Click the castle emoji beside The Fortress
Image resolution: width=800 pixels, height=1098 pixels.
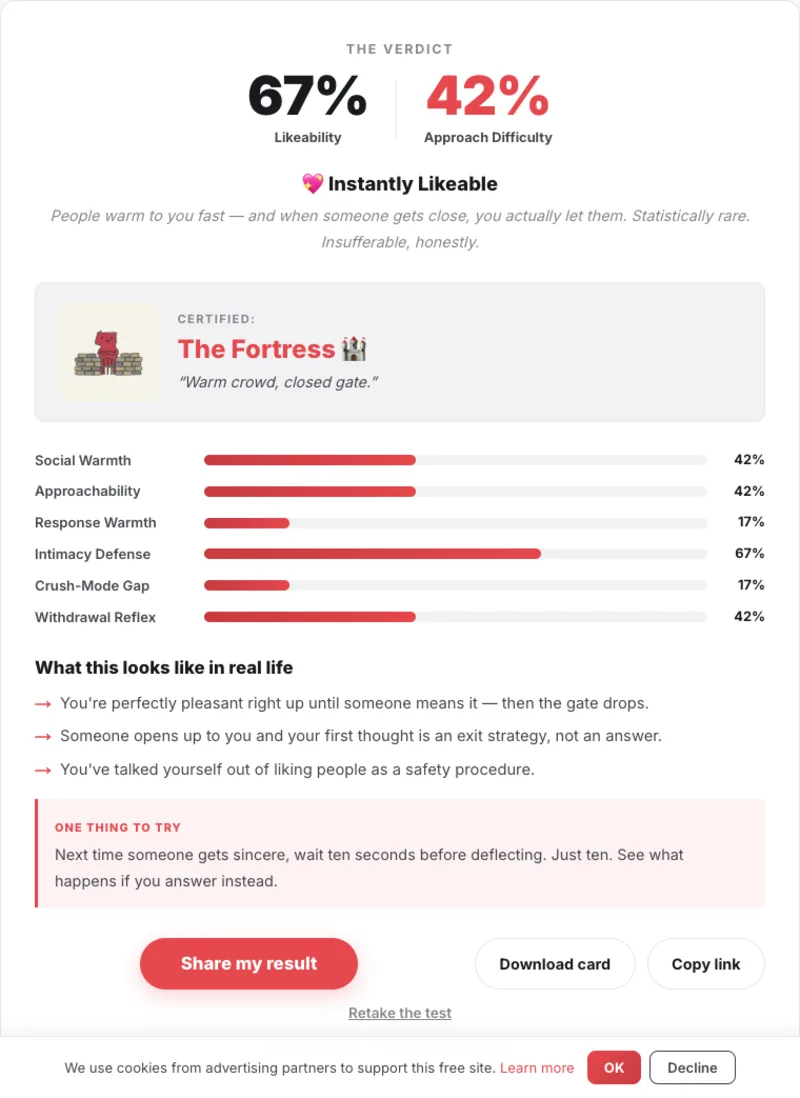click(354, 349)
